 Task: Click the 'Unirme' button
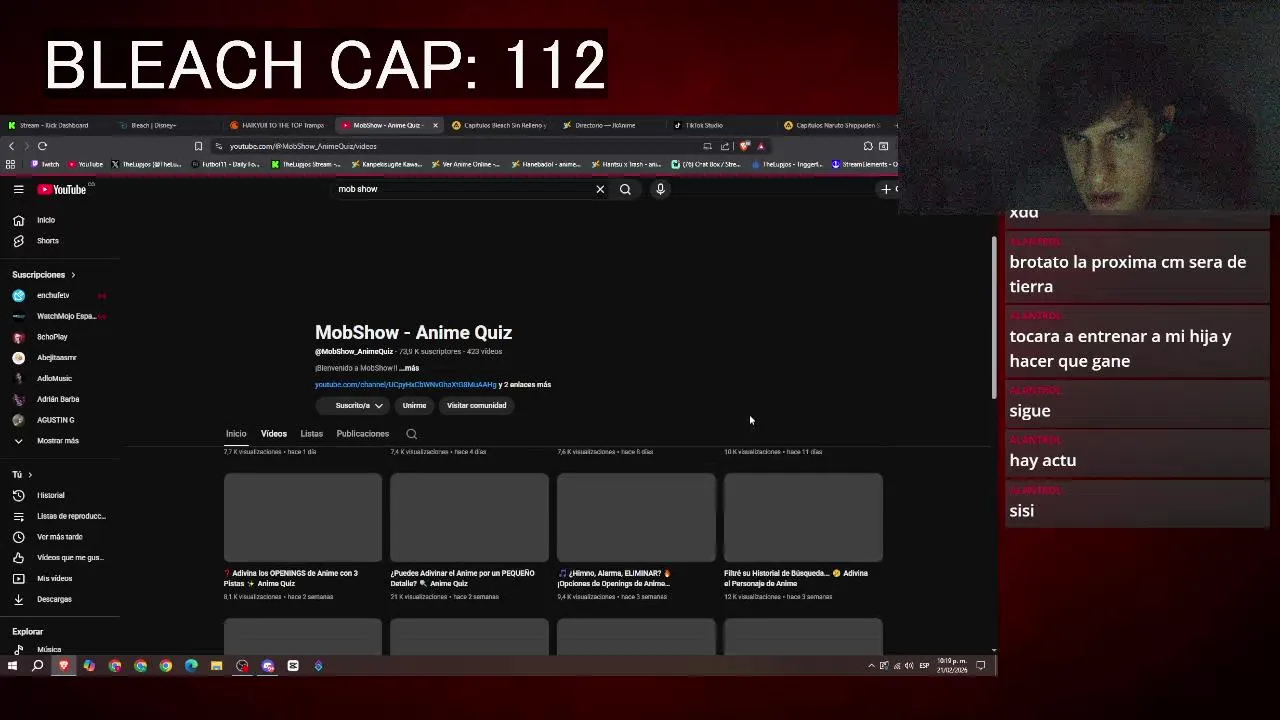(414, 406)
